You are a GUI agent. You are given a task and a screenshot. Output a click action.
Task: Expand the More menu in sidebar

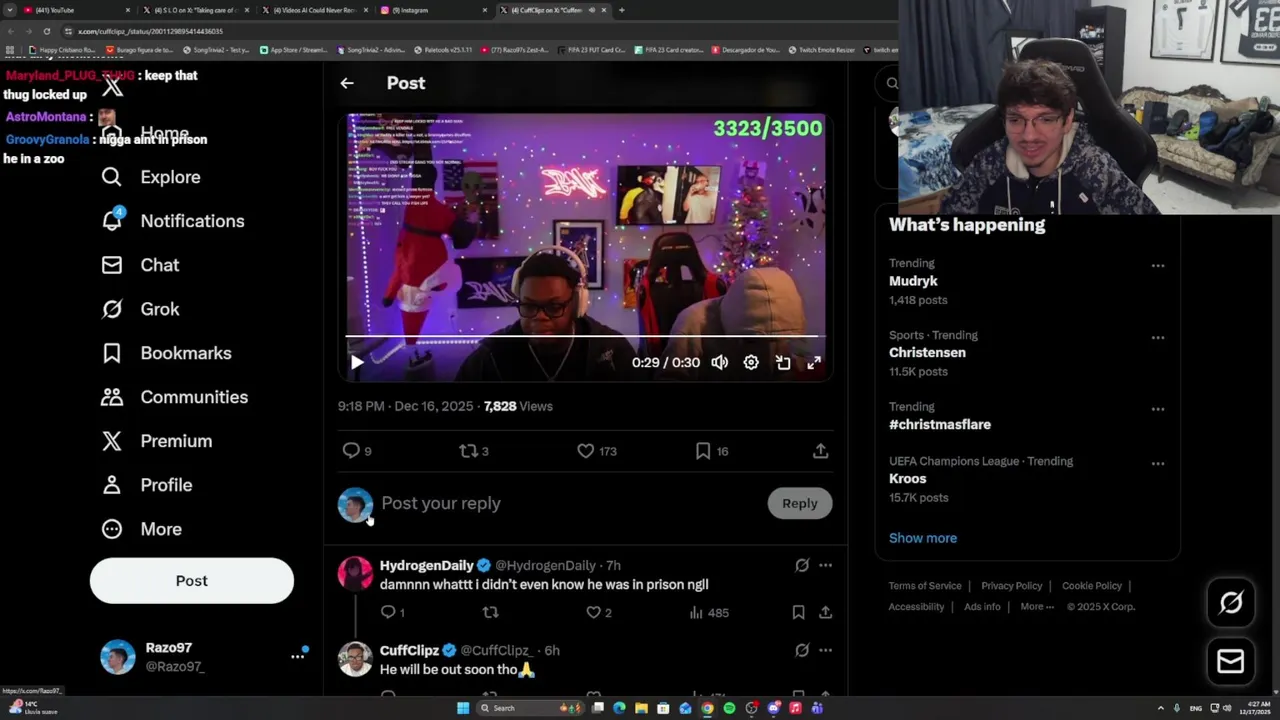pyautogui.click(x=141, y=529)
